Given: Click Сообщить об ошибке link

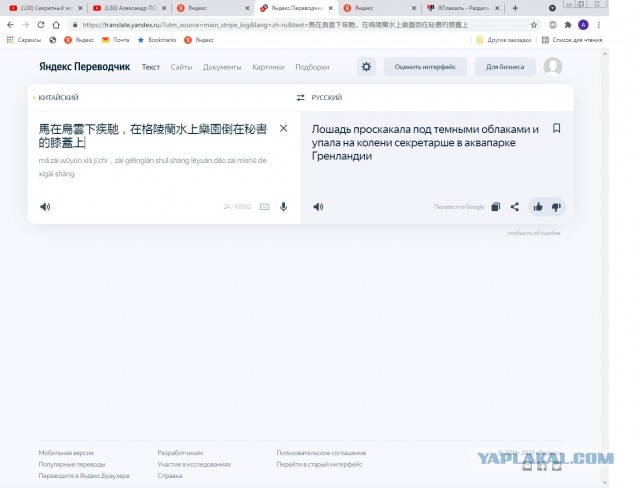Looking at the screenshot, I should point(533,233).
